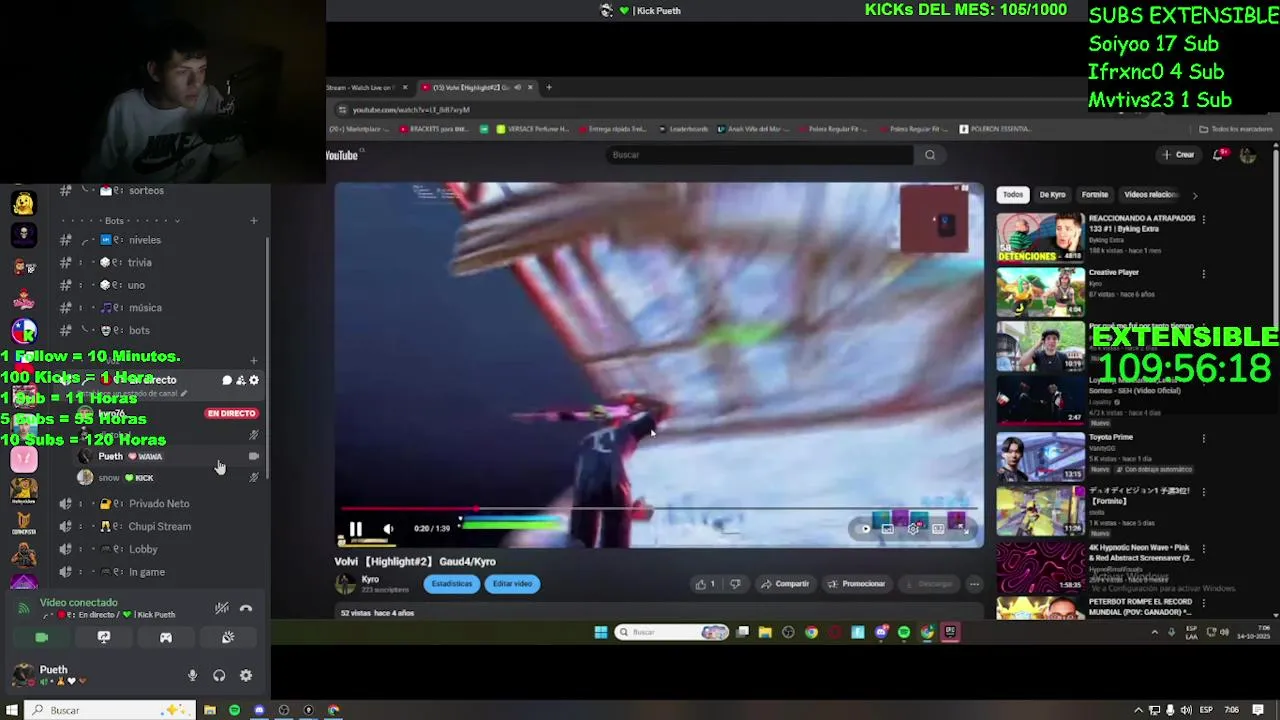Select the Todos filter chip

(x=1013, y=195)
